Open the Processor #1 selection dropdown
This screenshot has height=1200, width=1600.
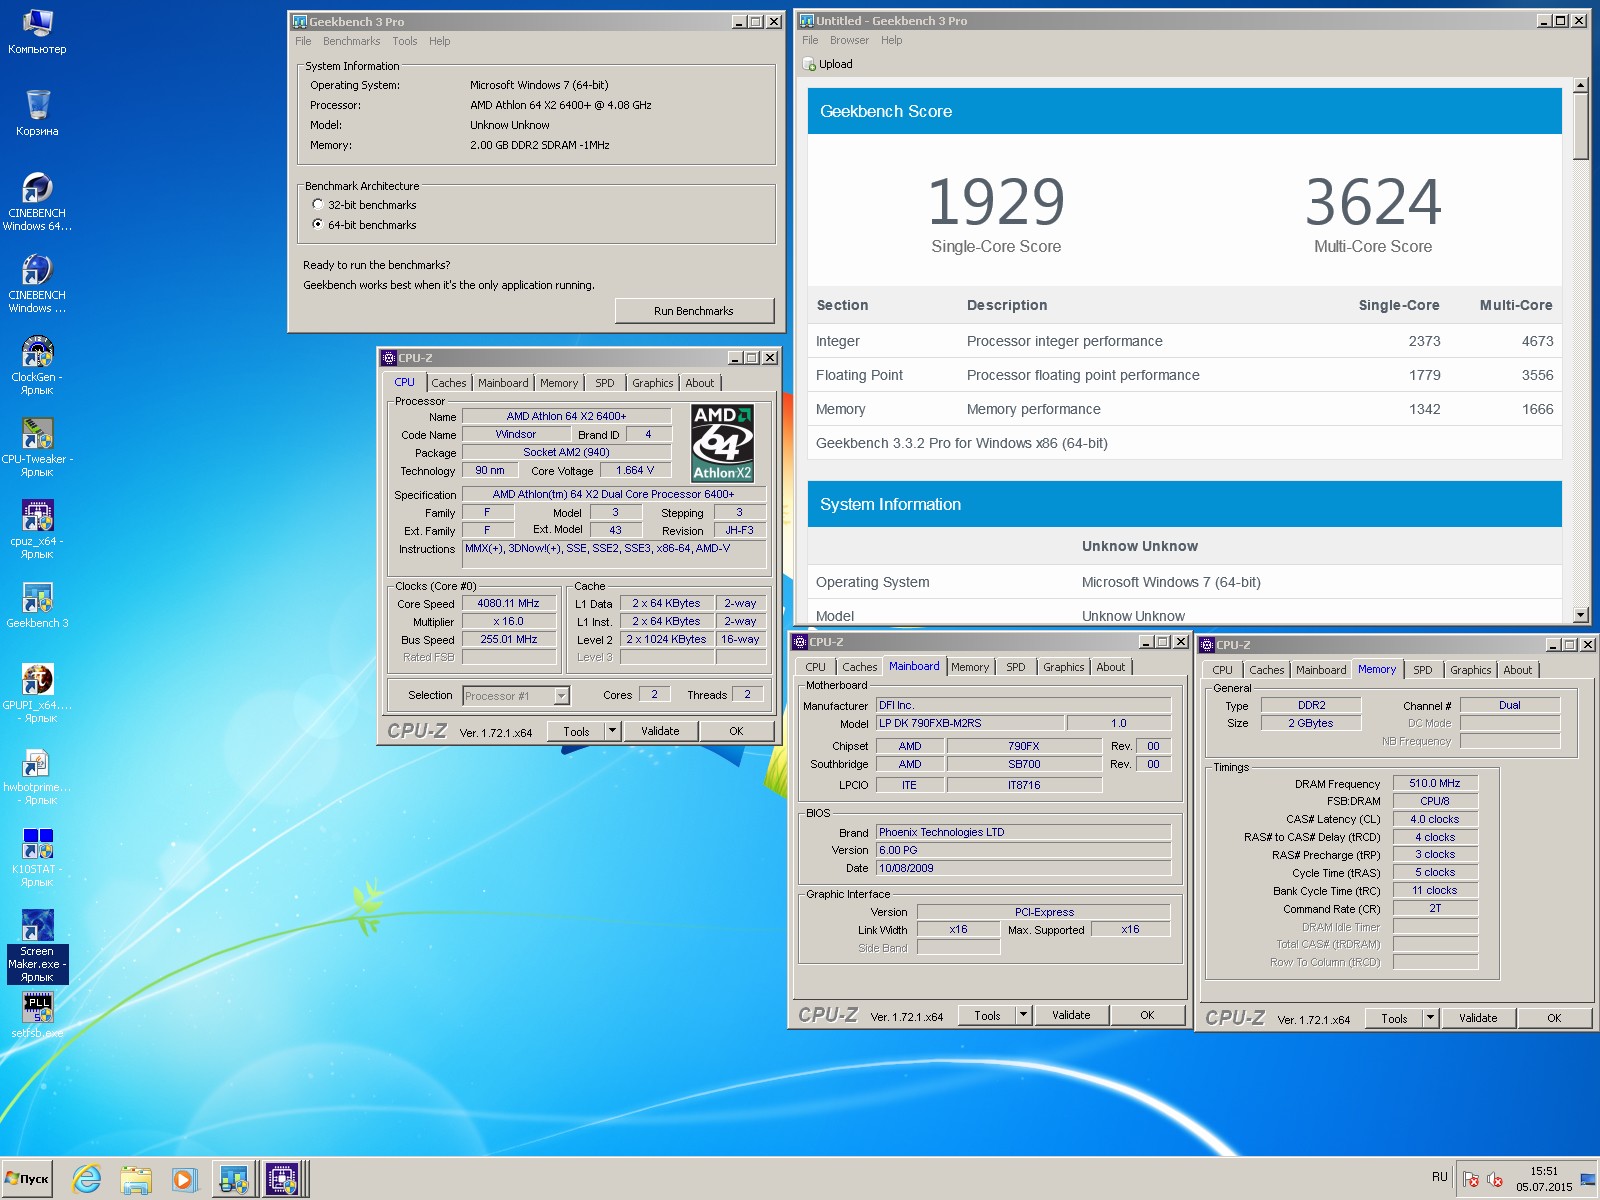[x=561, y=696]
